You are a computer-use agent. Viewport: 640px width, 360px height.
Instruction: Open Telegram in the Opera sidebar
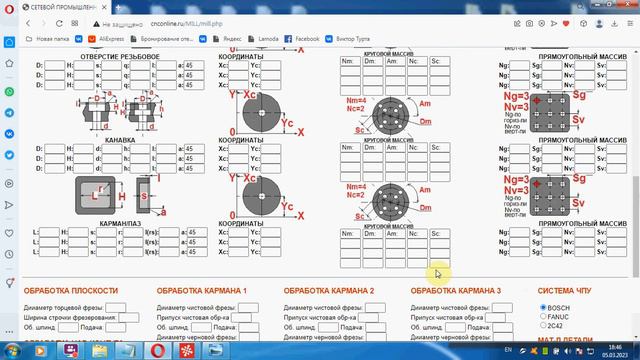[9, 113]
